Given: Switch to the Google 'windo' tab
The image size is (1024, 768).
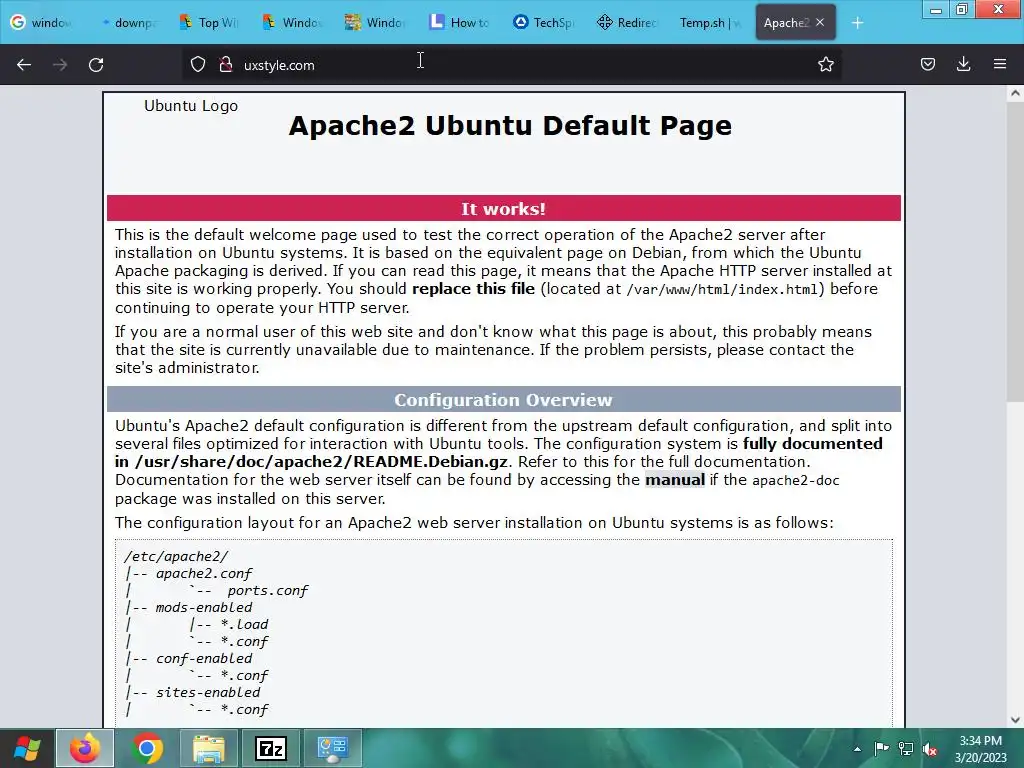Looking at the screenshot, I should 41,22.
